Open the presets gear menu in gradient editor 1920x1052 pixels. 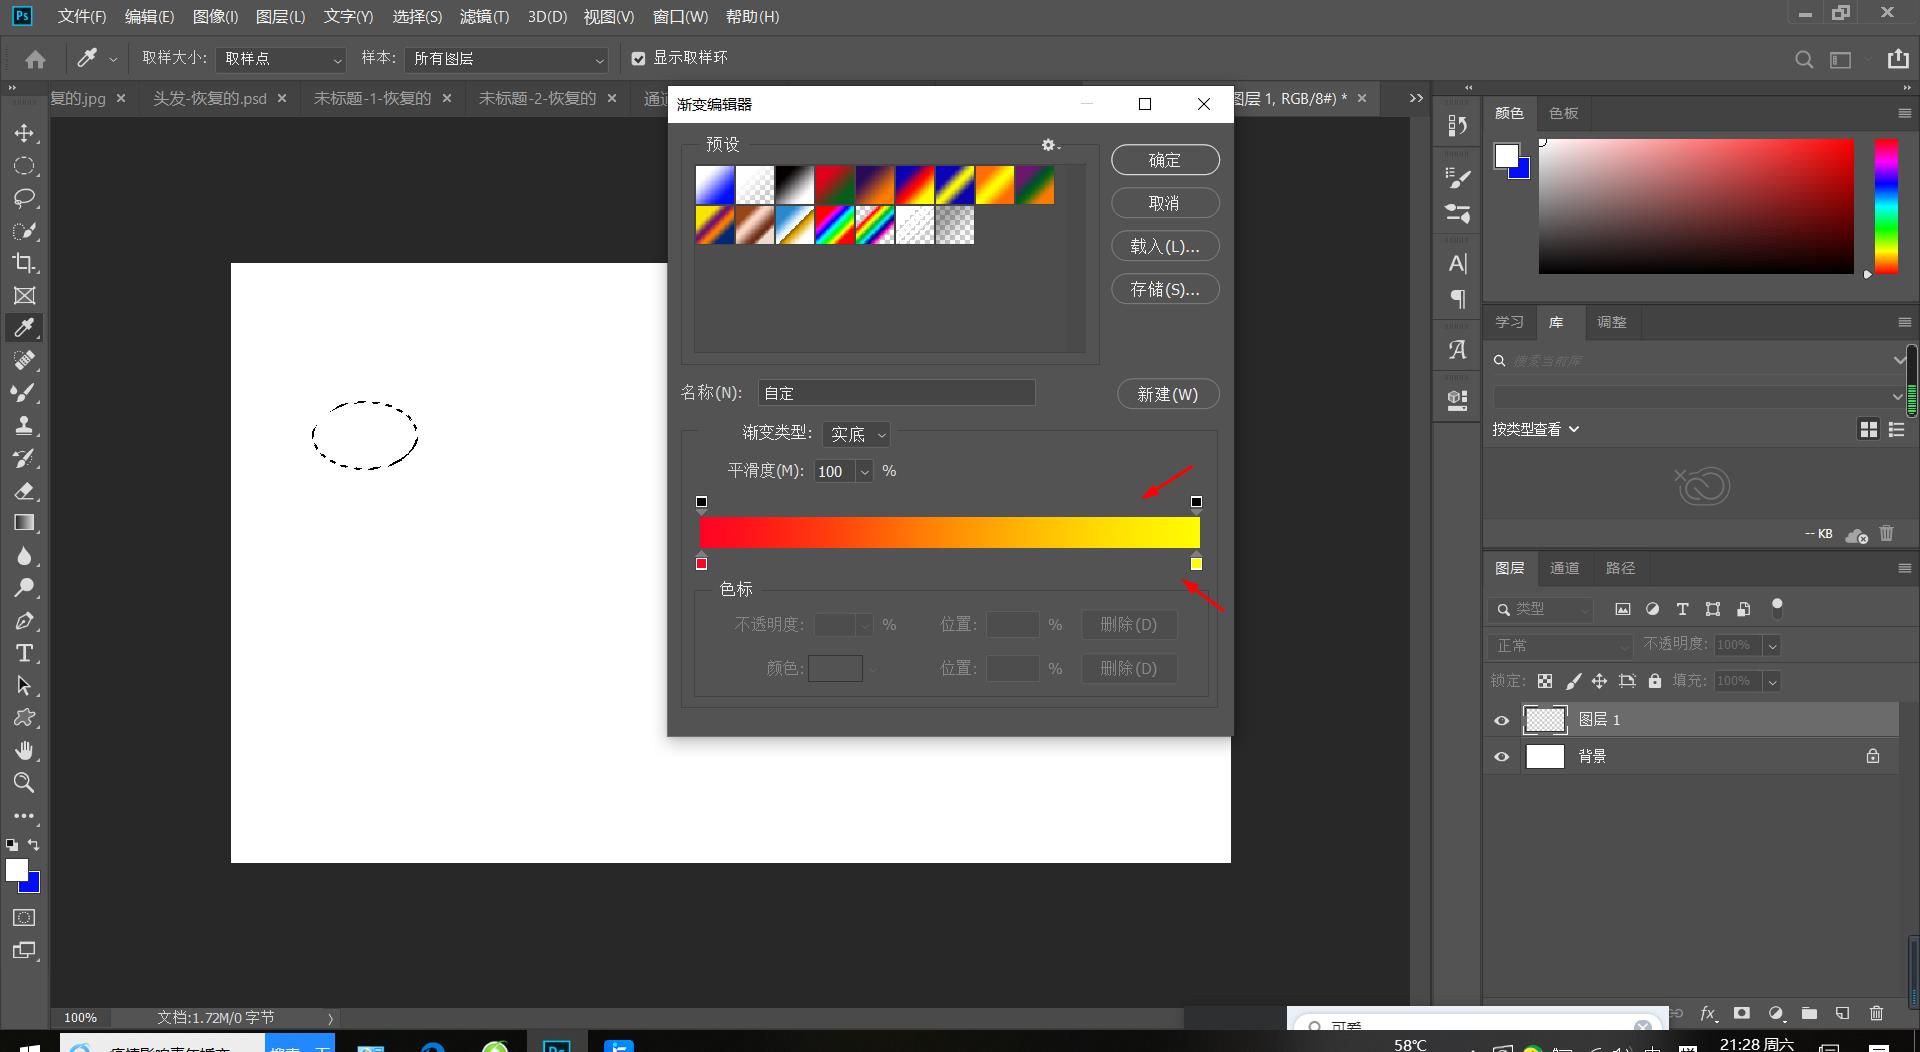click(x=1049, y=145)
